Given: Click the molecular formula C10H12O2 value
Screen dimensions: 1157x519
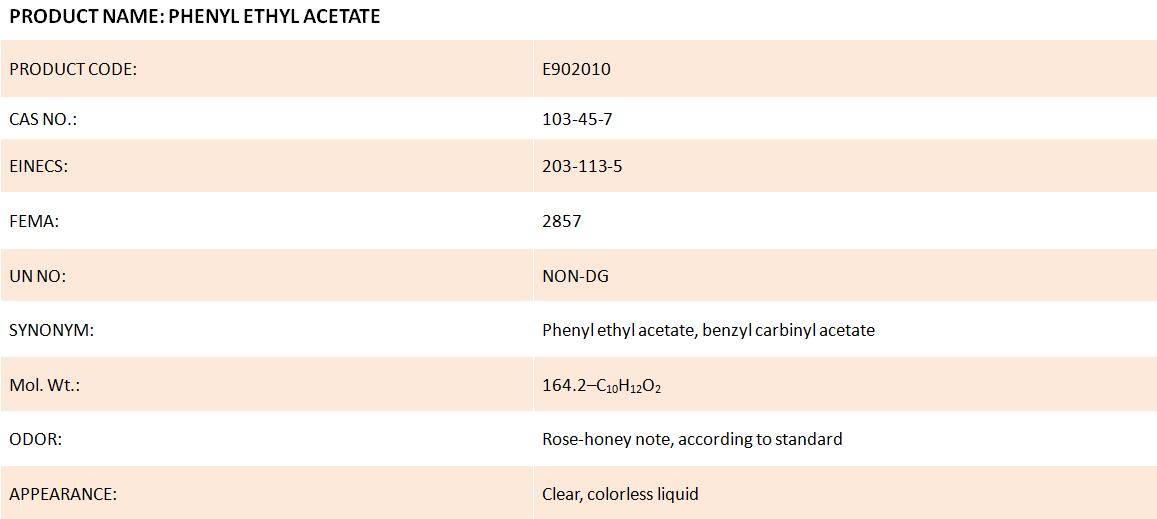Looking at the screenshot, I should click(626, 385).
